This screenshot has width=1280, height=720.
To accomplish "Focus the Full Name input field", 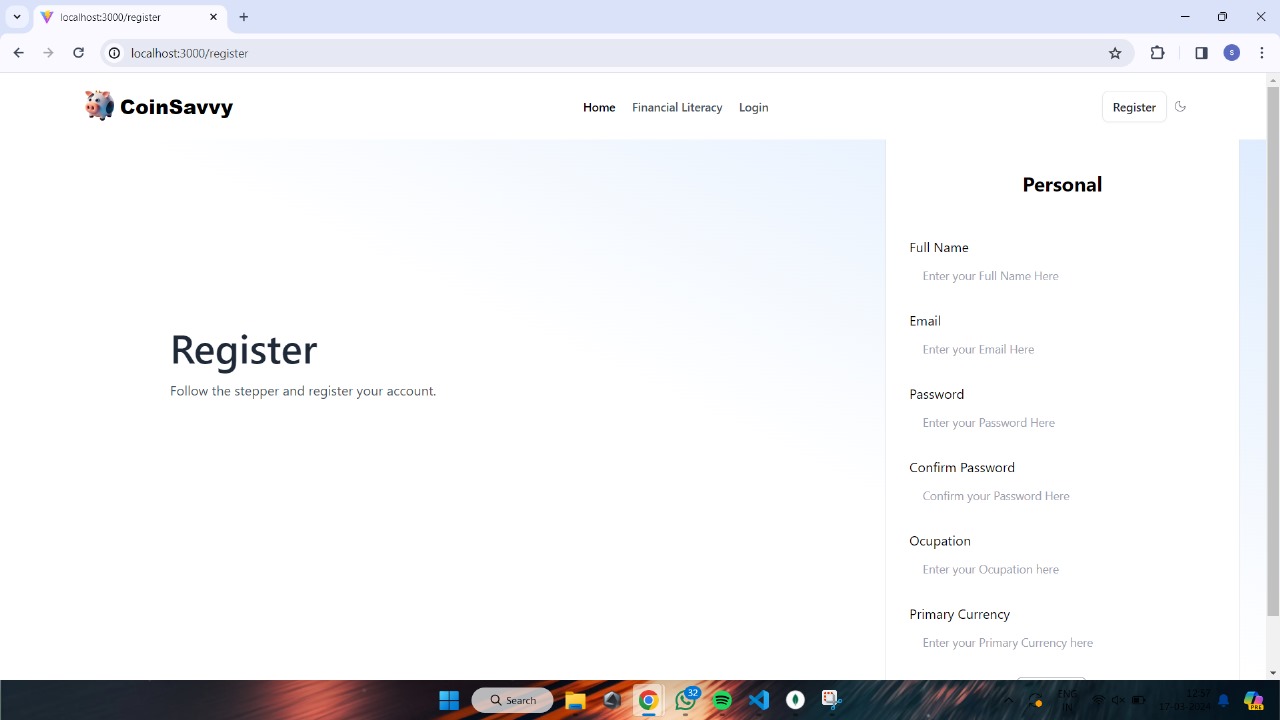I will pos(1060,276).
